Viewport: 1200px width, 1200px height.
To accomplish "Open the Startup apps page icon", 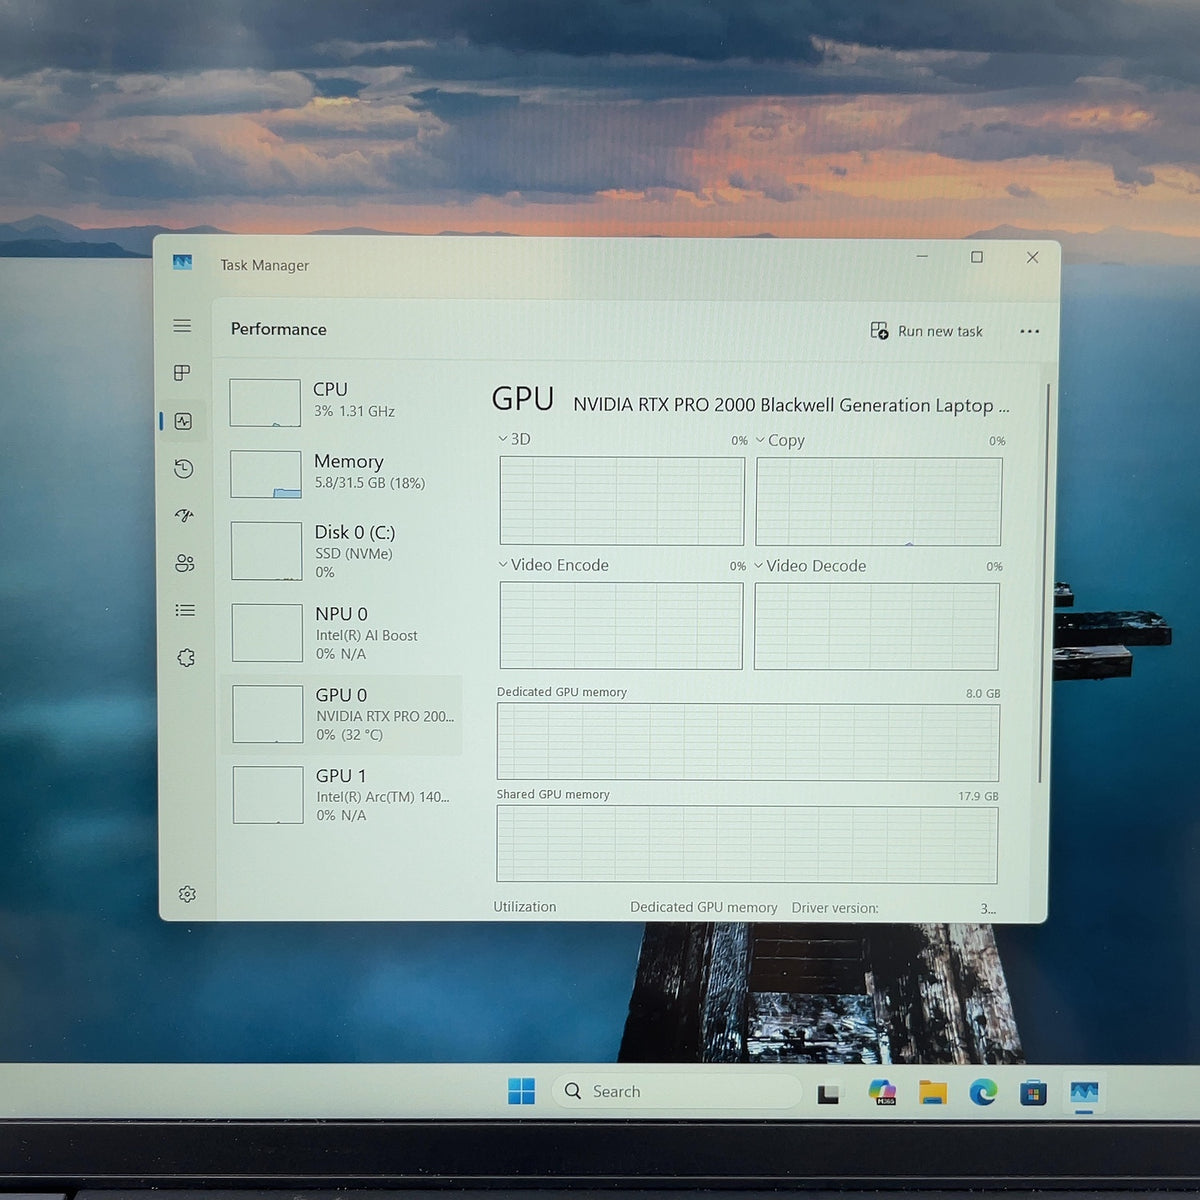I will [x=184, y=516].
